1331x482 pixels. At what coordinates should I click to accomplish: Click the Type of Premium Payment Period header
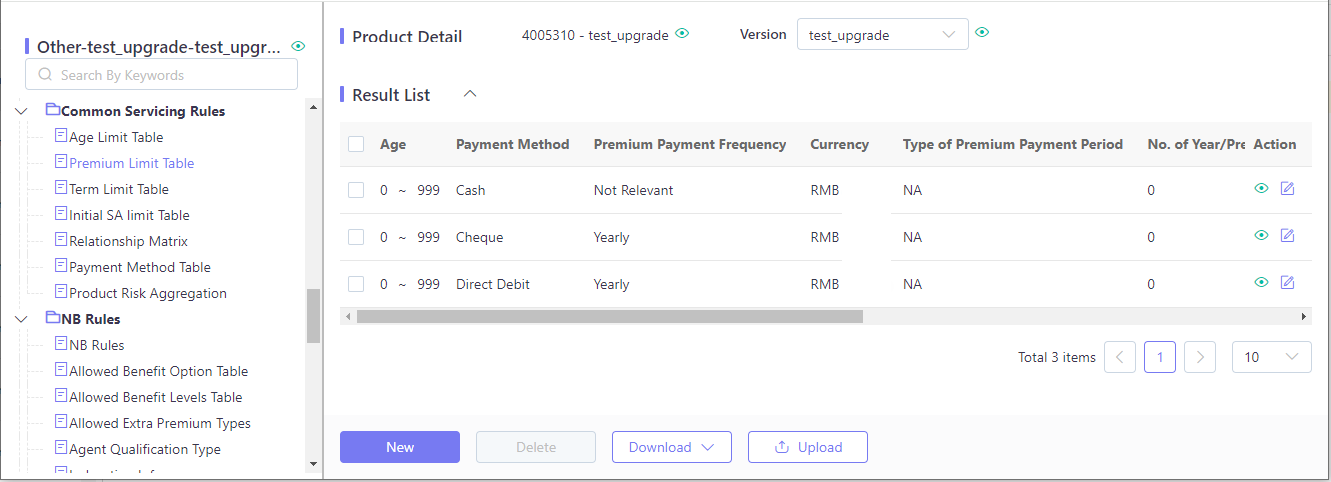click(1013, 144)
